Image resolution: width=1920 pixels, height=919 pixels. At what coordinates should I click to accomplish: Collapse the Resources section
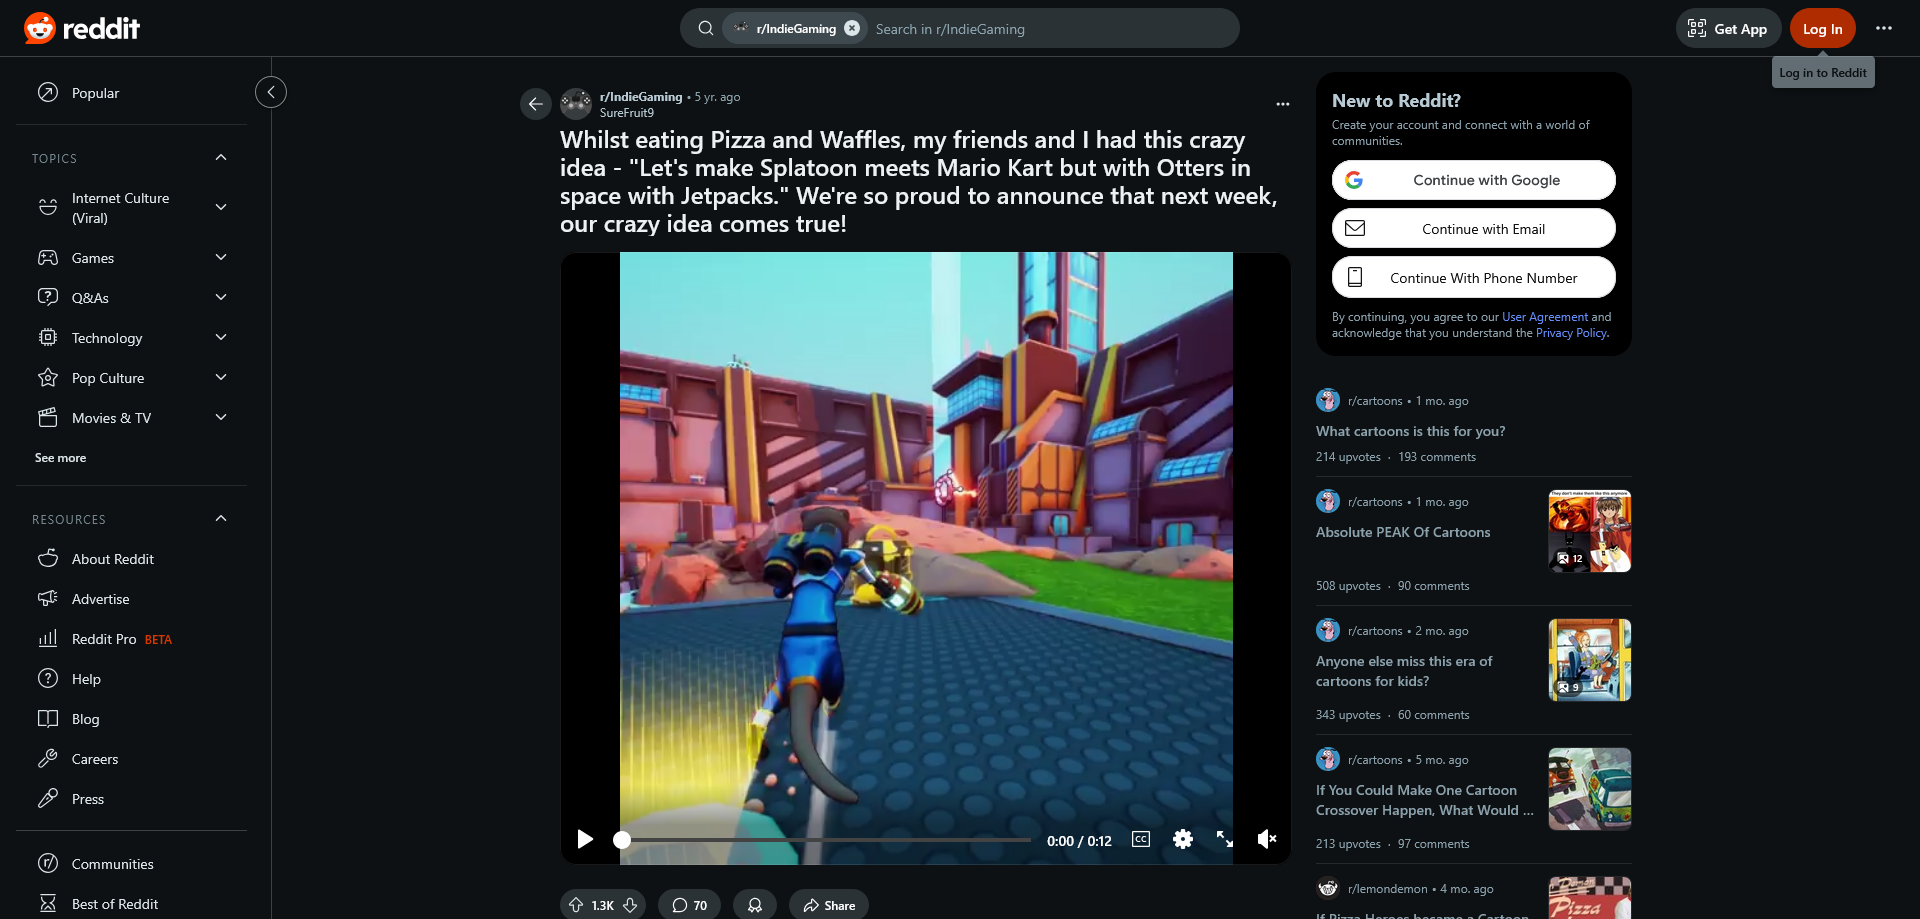tap(221, 519)
